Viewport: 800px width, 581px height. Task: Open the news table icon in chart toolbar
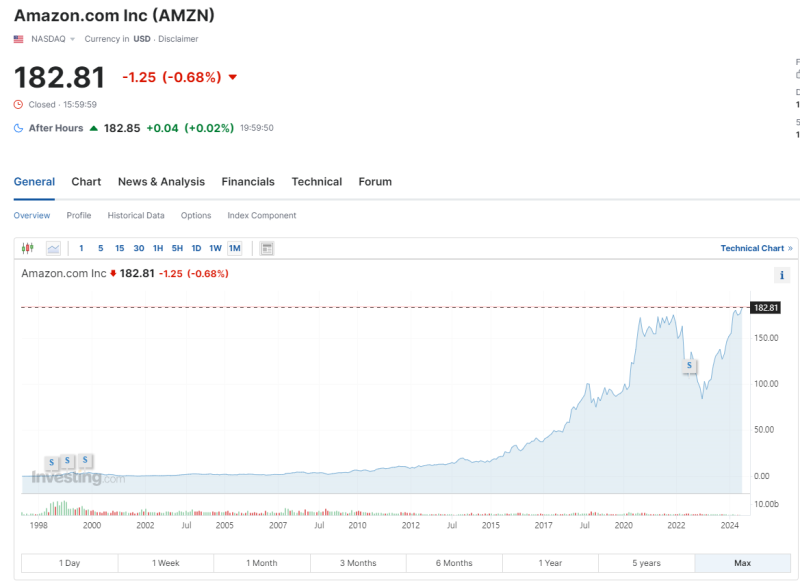point(267,248)
